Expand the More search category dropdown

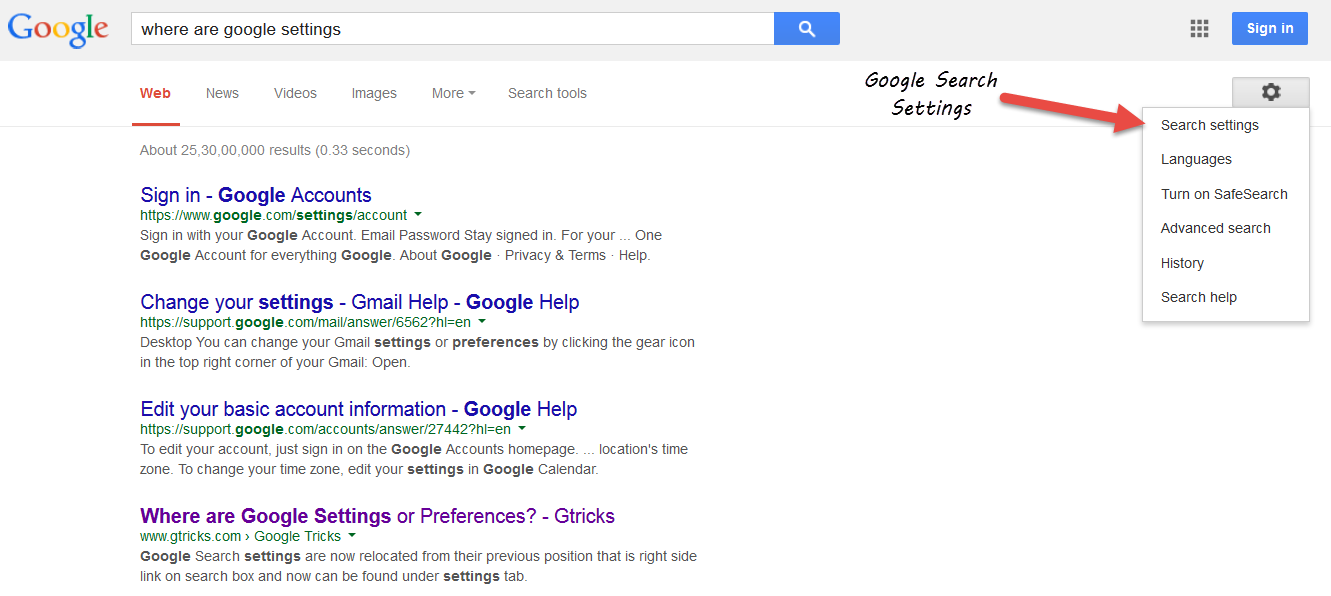click(453, 93)
